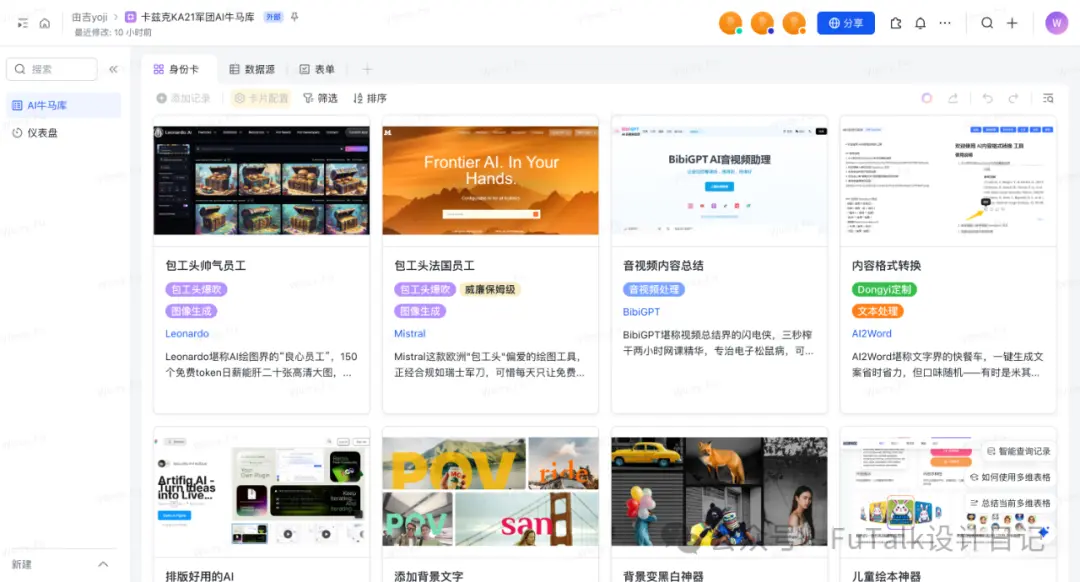Open the find-in-records icon at toolbar end
1080x582 pixels.
(1048, 98)
